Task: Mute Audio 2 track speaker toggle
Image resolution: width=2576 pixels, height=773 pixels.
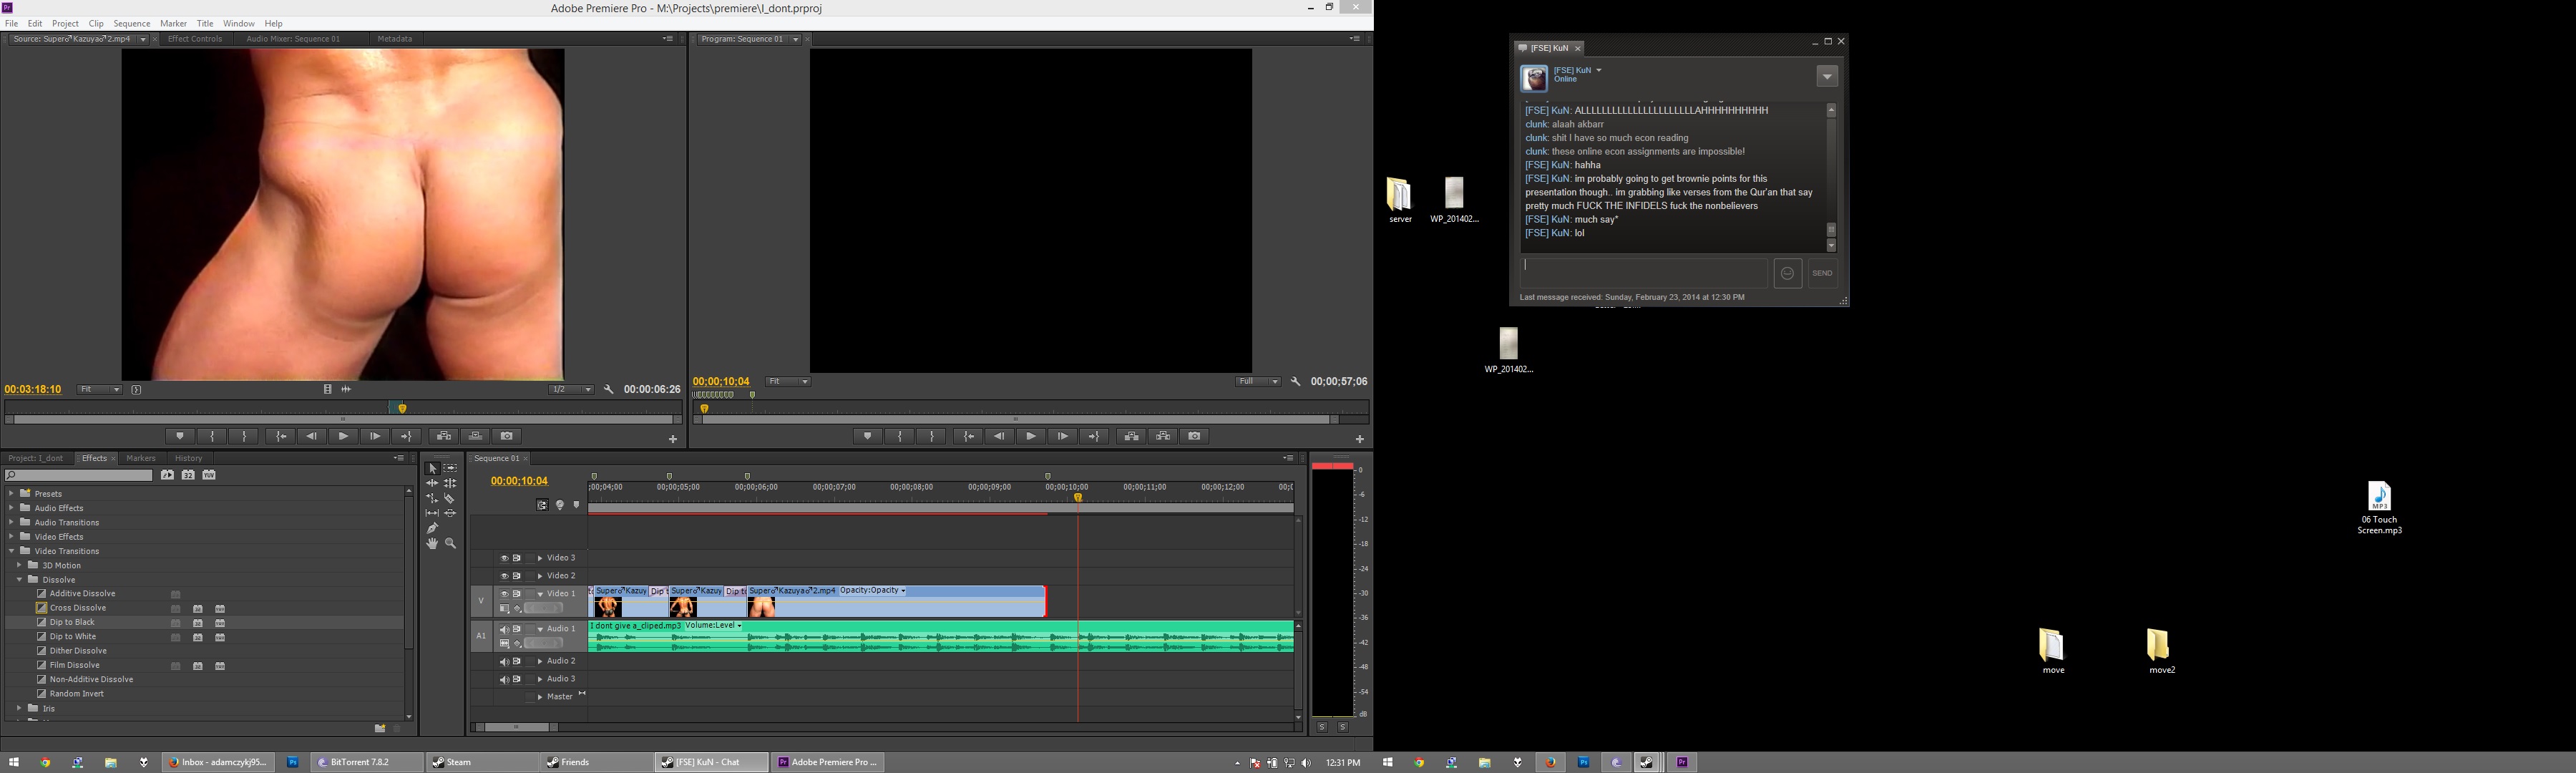Action: click(x=504, y=661)
